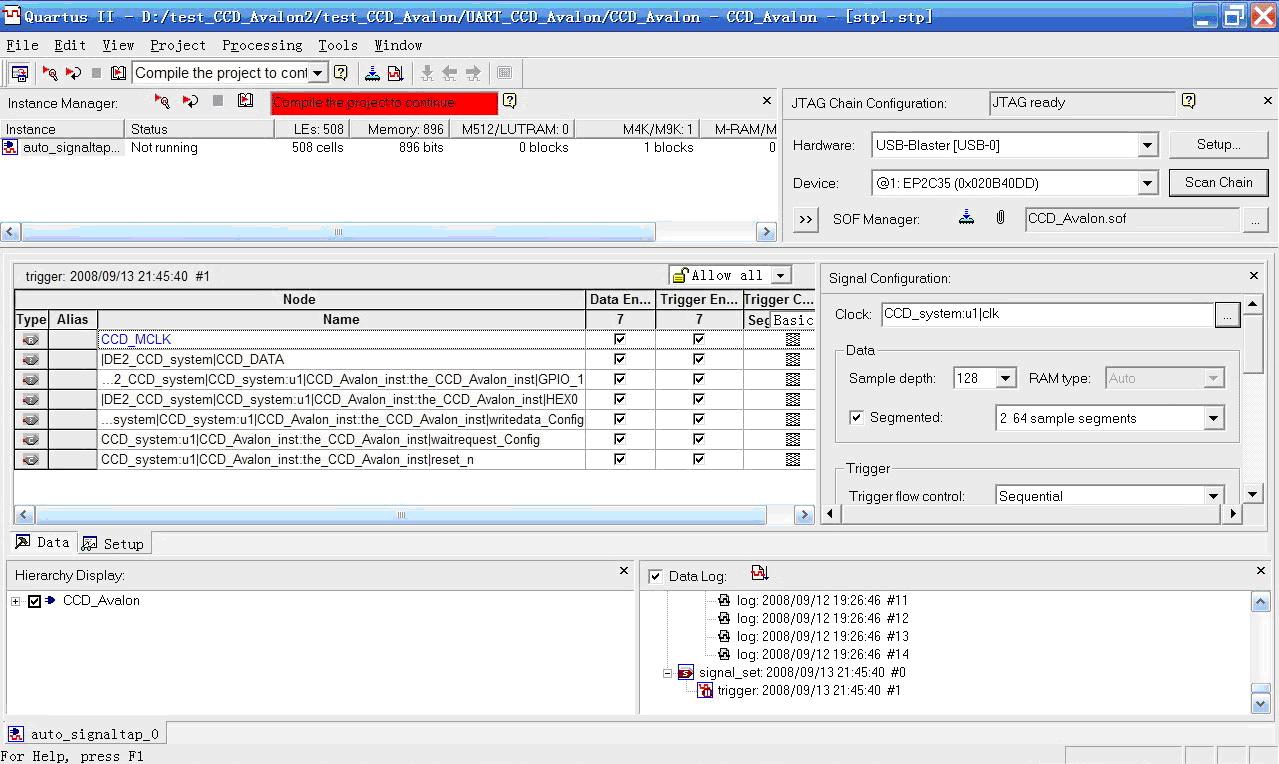Click the Data Log red waveform icon
The height and width of the screenshot is (764, 1279).
click(x=759, y=573)
